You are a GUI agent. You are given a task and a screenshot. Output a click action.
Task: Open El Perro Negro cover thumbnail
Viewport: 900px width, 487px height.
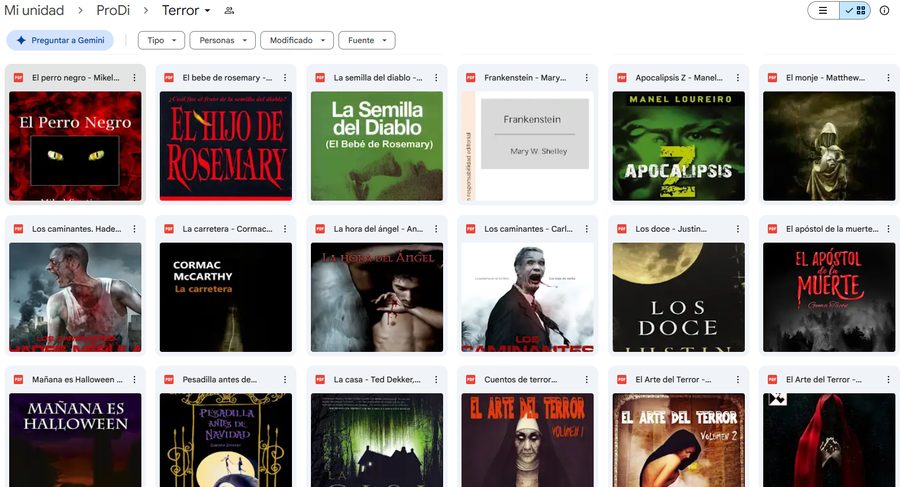click(x=75, y=146)
